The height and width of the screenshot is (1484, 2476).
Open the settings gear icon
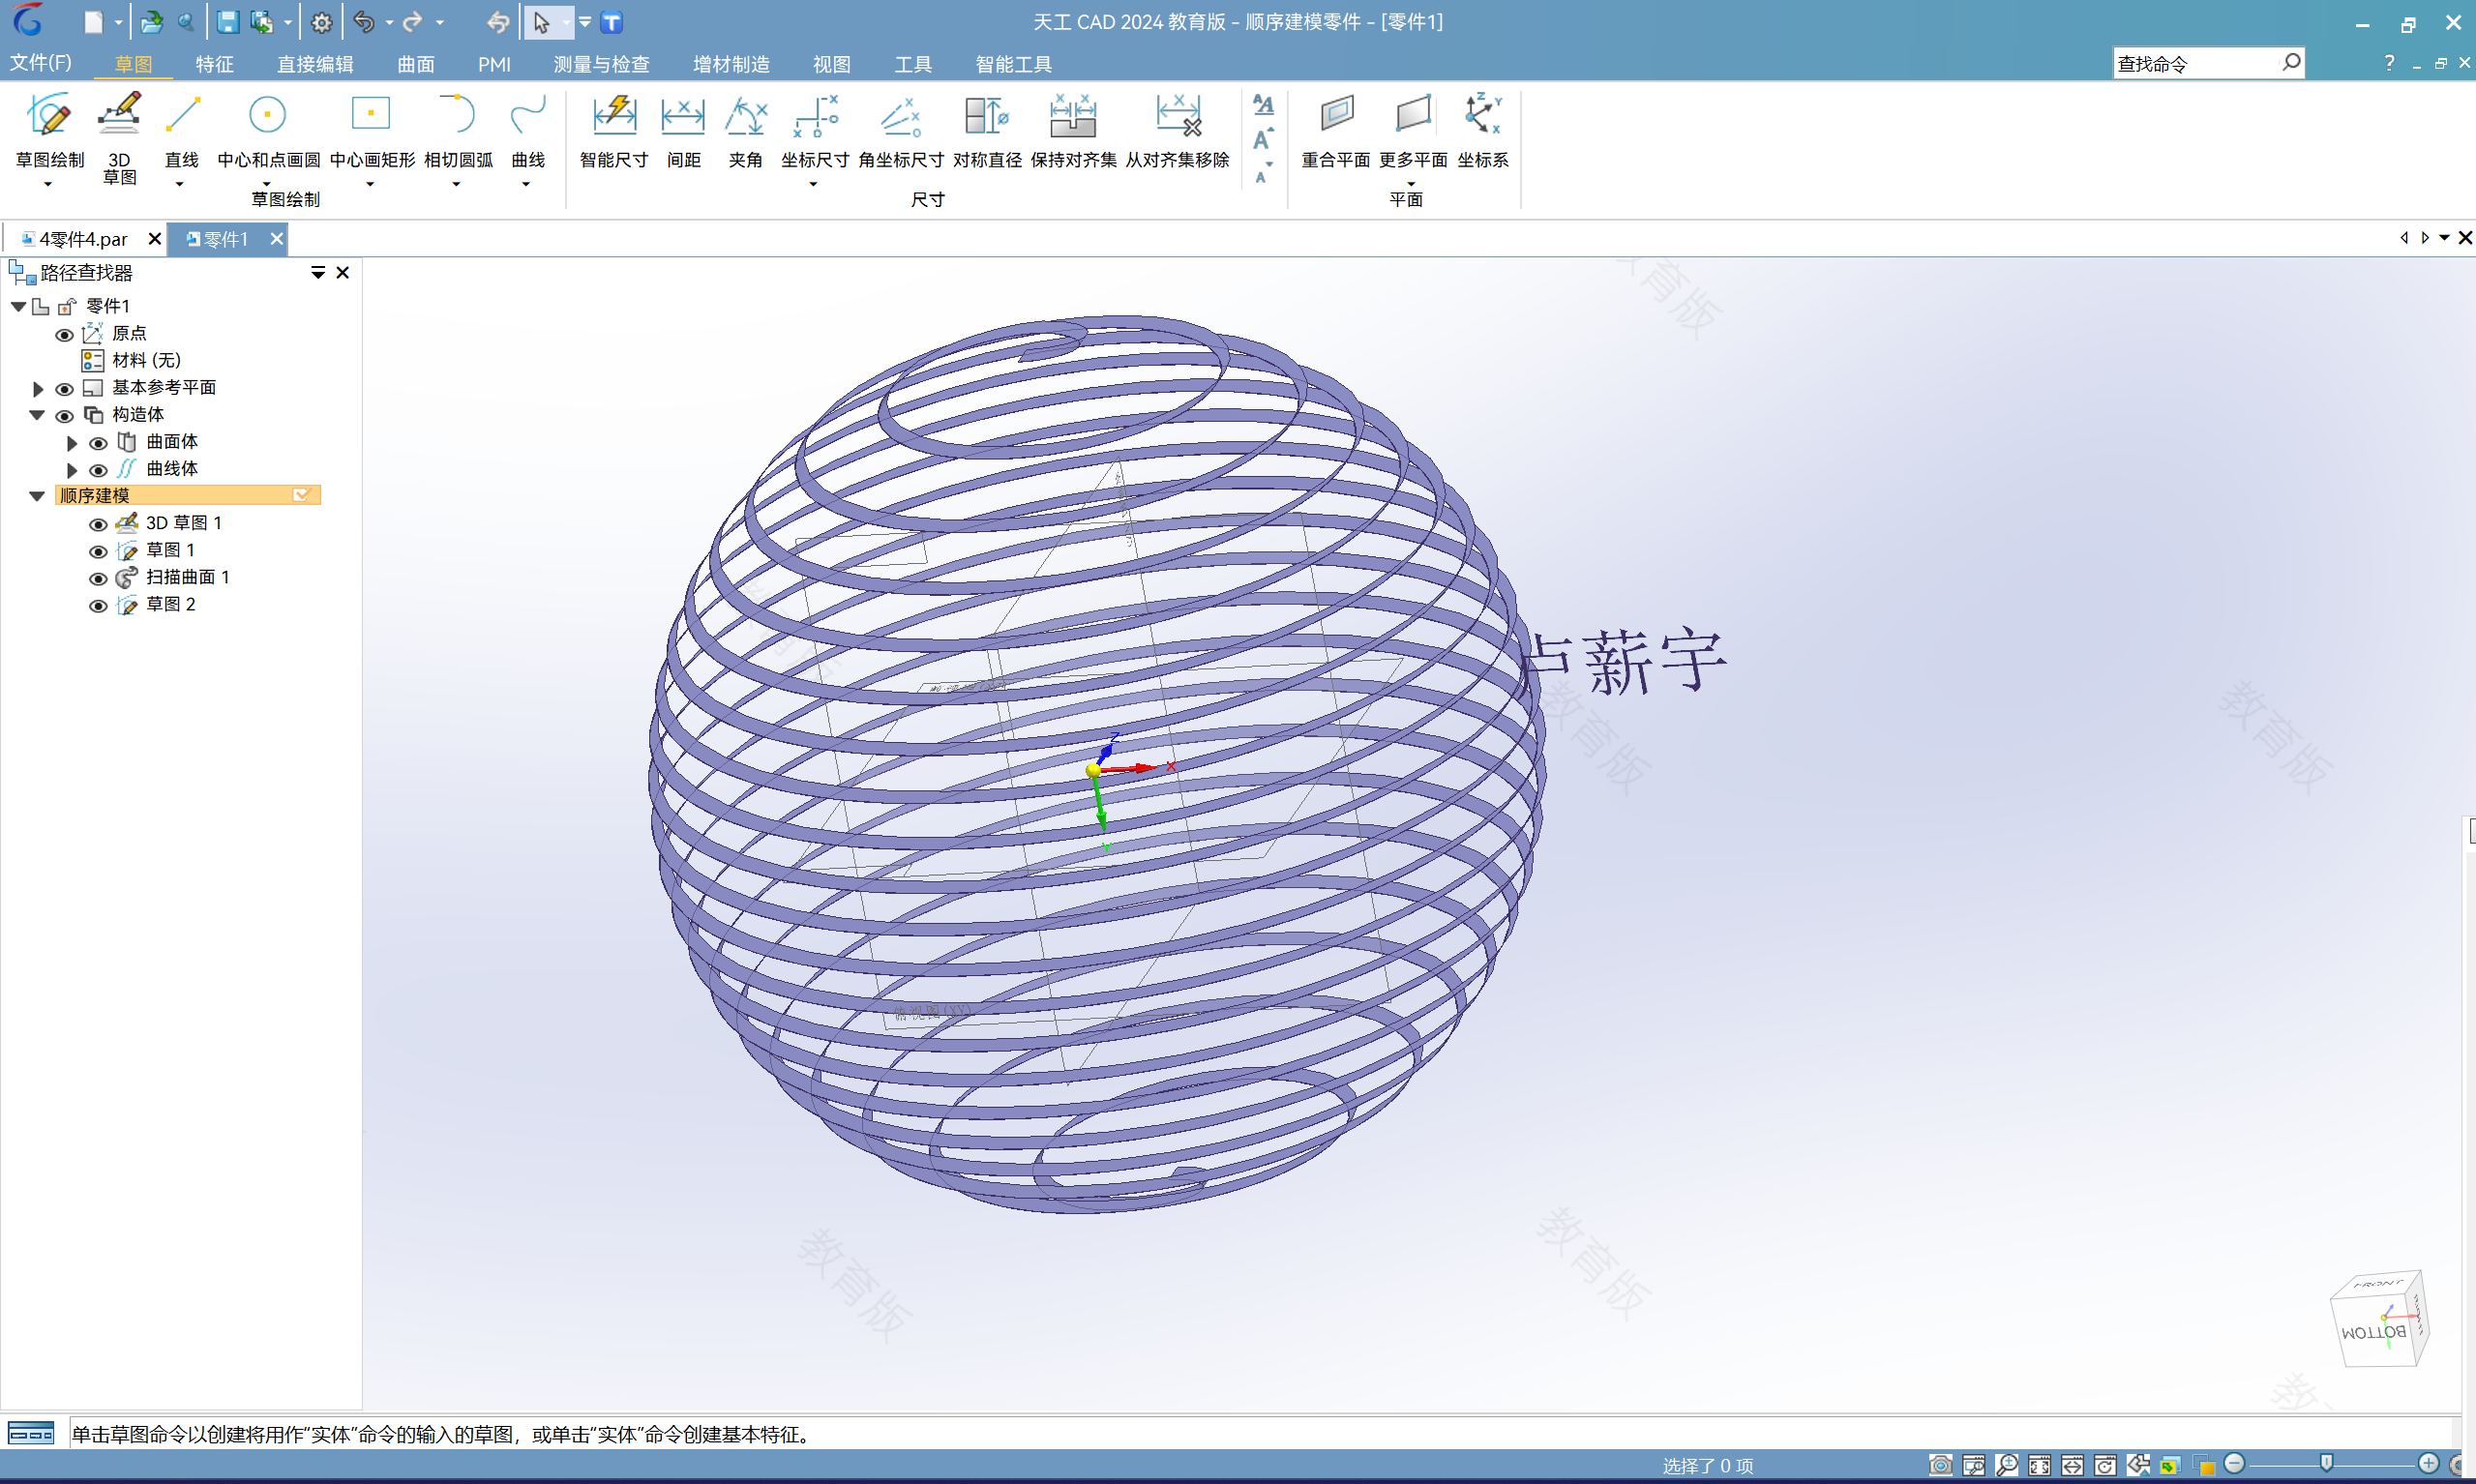coord(321,22)
